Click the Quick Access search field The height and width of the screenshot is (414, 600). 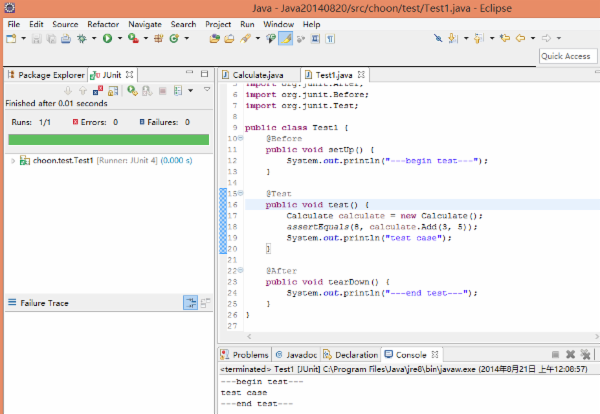coord(565,56)
